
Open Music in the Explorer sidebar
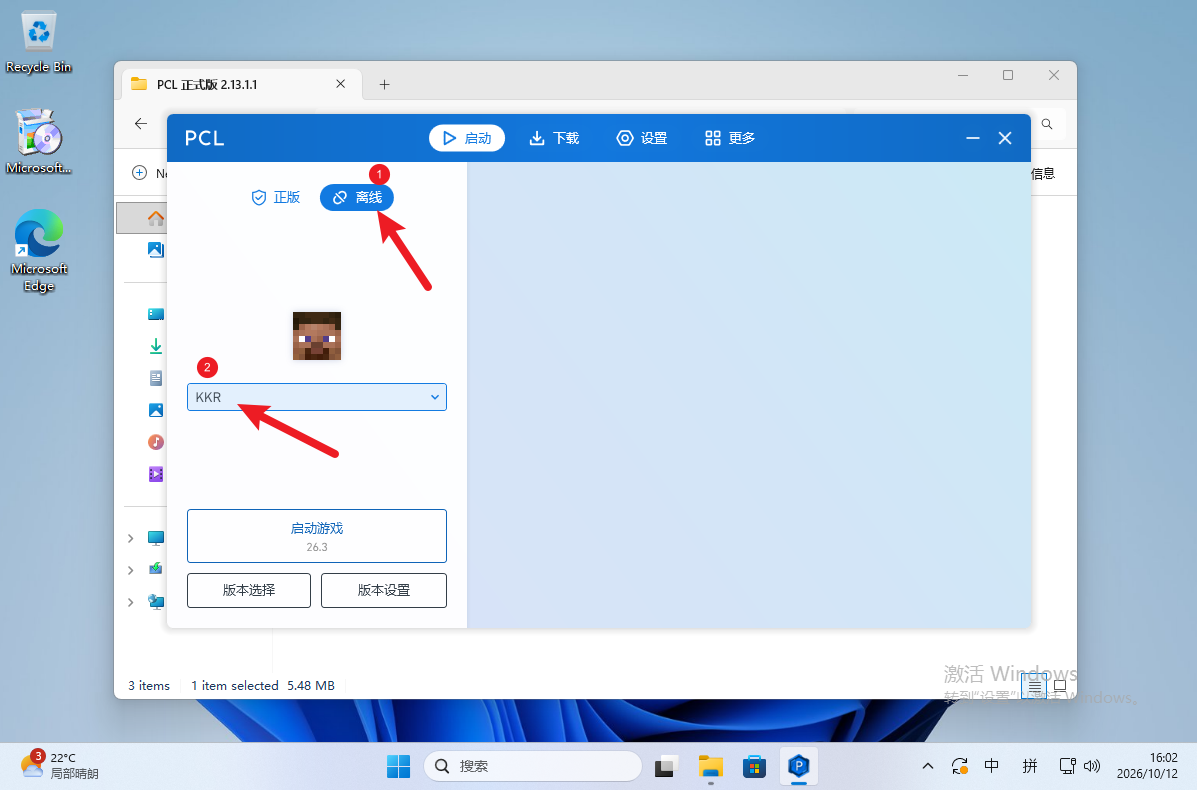[156, 442]
